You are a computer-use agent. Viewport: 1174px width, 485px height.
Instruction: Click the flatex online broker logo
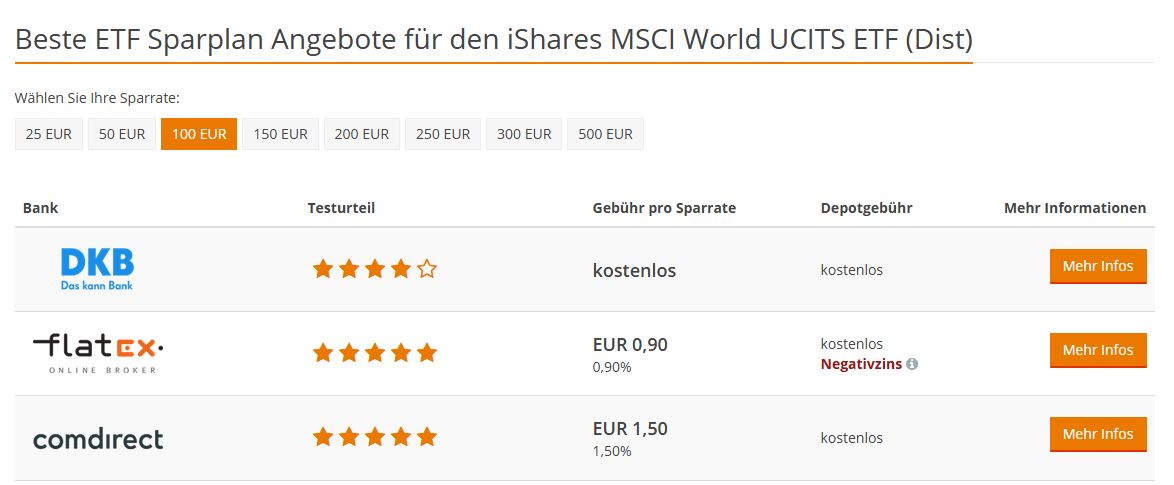[97, 353]
